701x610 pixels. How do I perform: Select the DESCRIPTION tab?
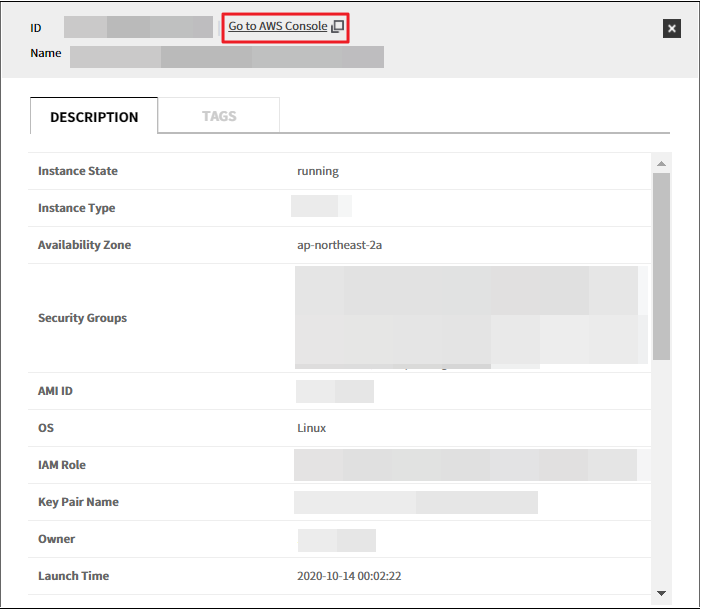click(x=94, y=116)
